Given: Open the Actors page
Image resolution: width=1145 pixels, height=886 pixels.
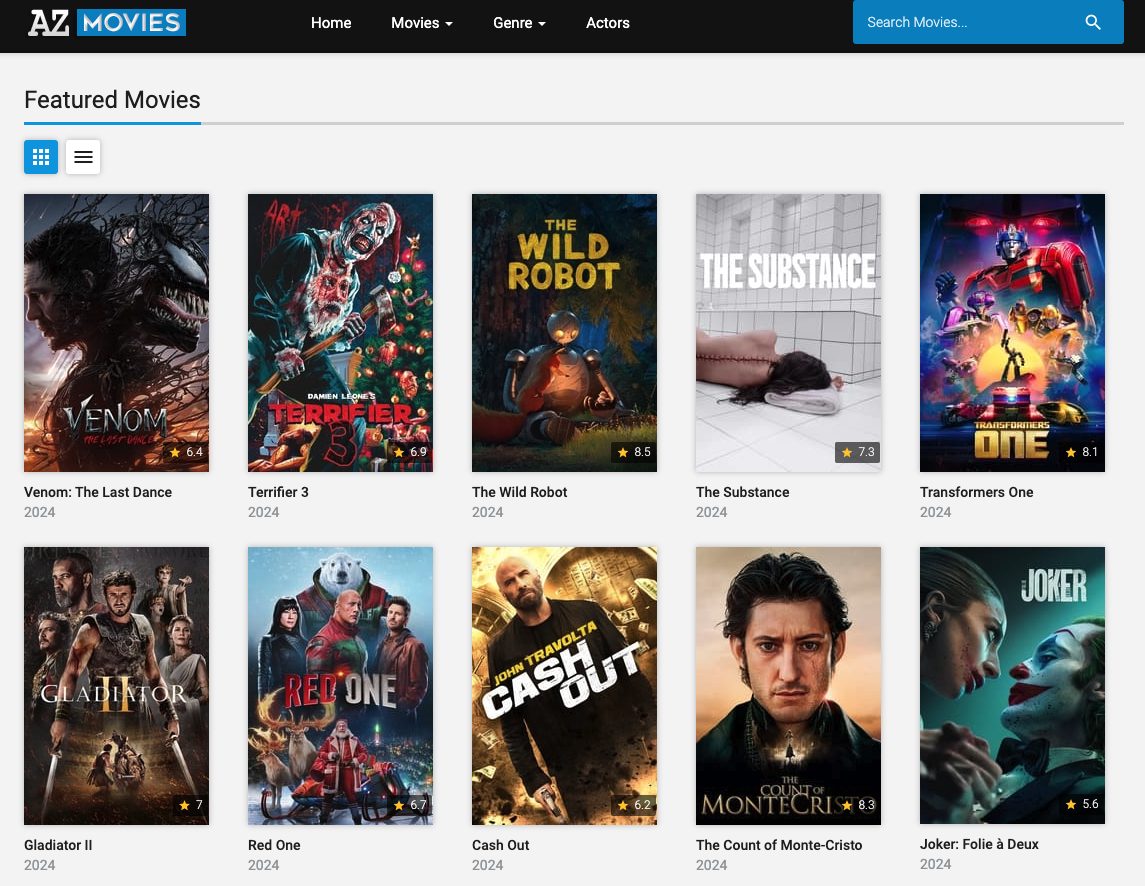Looking at the screenshot, I should pos(607,23).
